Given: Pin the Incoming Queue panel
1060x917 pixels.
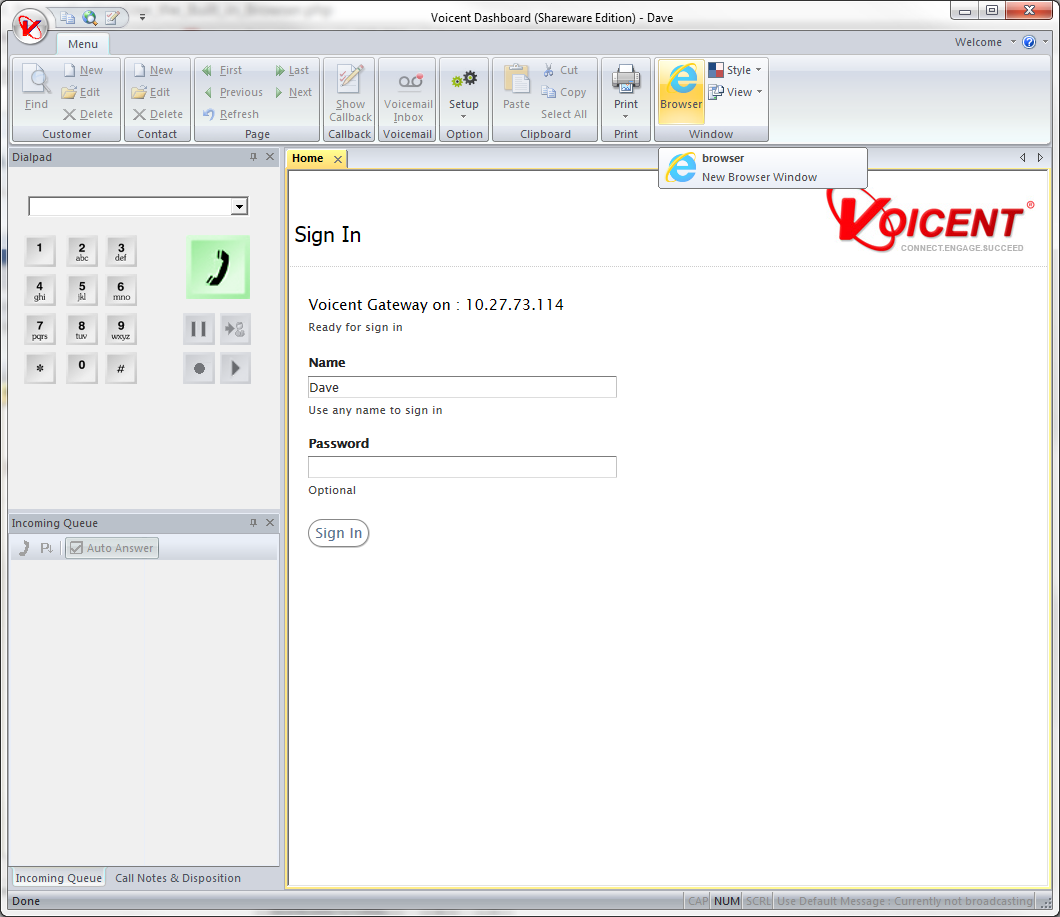Looking at the screenshot, I should (253, 523).
